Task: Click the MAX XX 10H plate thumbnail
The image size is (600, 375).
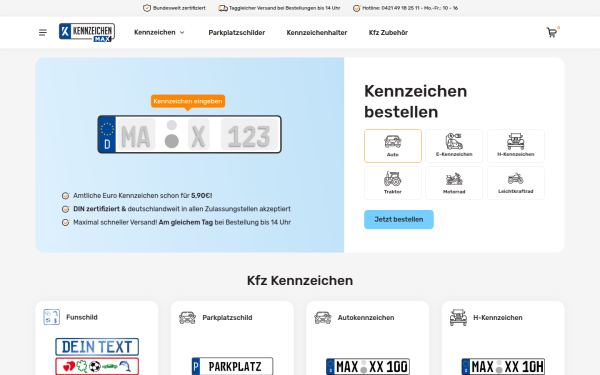Action: (503, 367)
